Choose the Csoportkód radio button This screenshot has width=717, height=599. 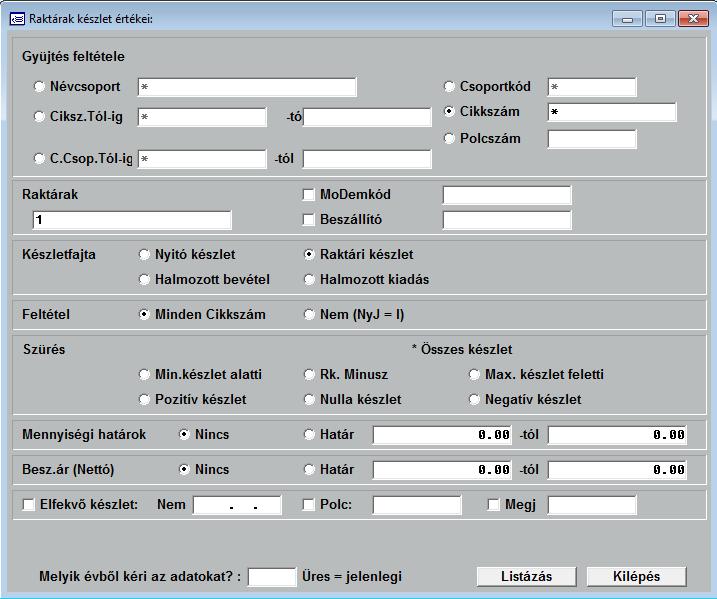pos(449,86)
